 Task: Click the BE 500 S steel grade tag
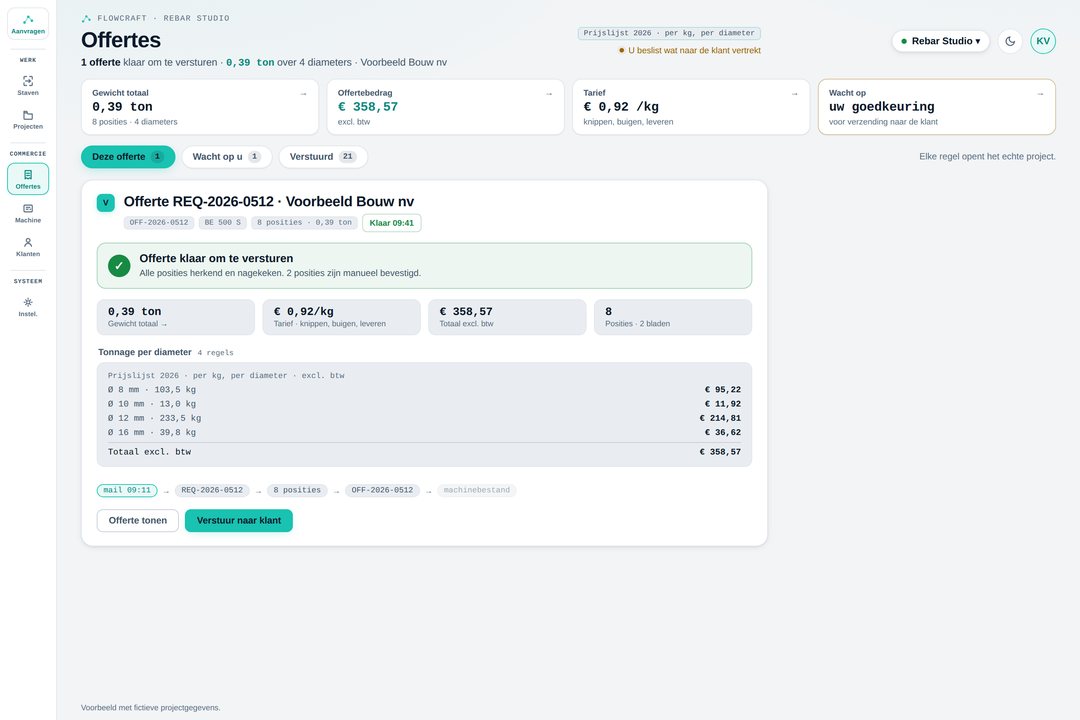pos(222,223)
